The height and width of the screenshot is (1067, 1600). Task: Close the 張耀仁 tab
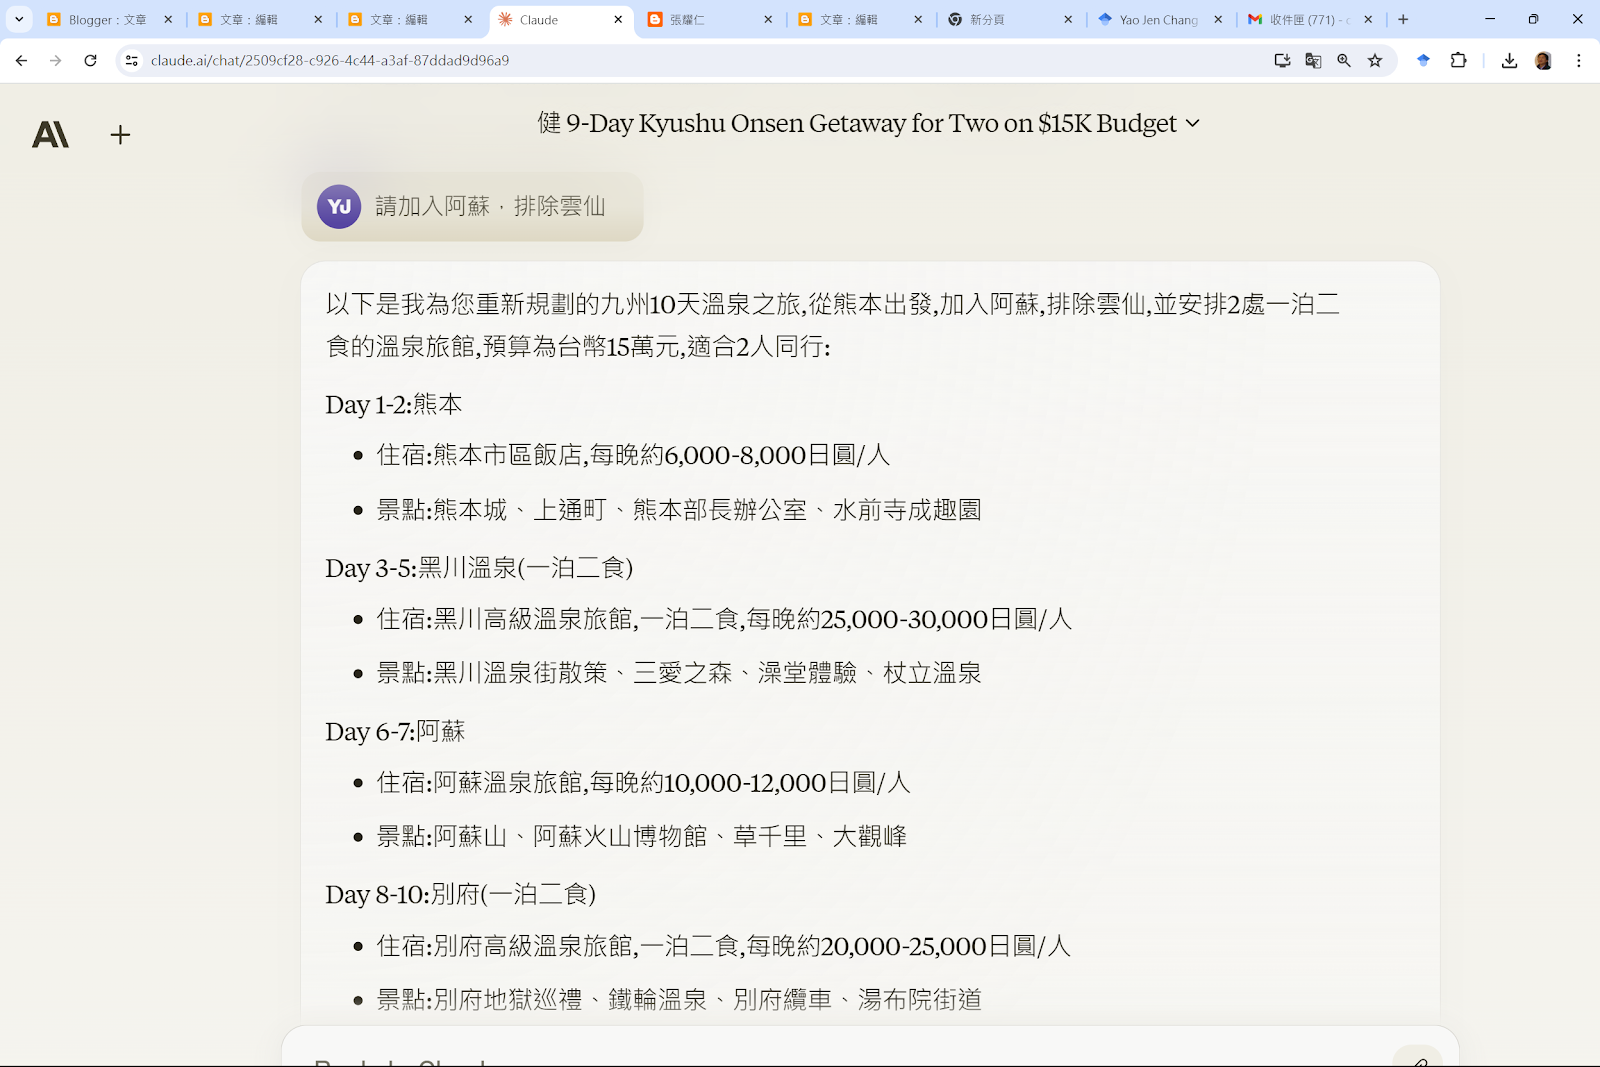point(768,20)
